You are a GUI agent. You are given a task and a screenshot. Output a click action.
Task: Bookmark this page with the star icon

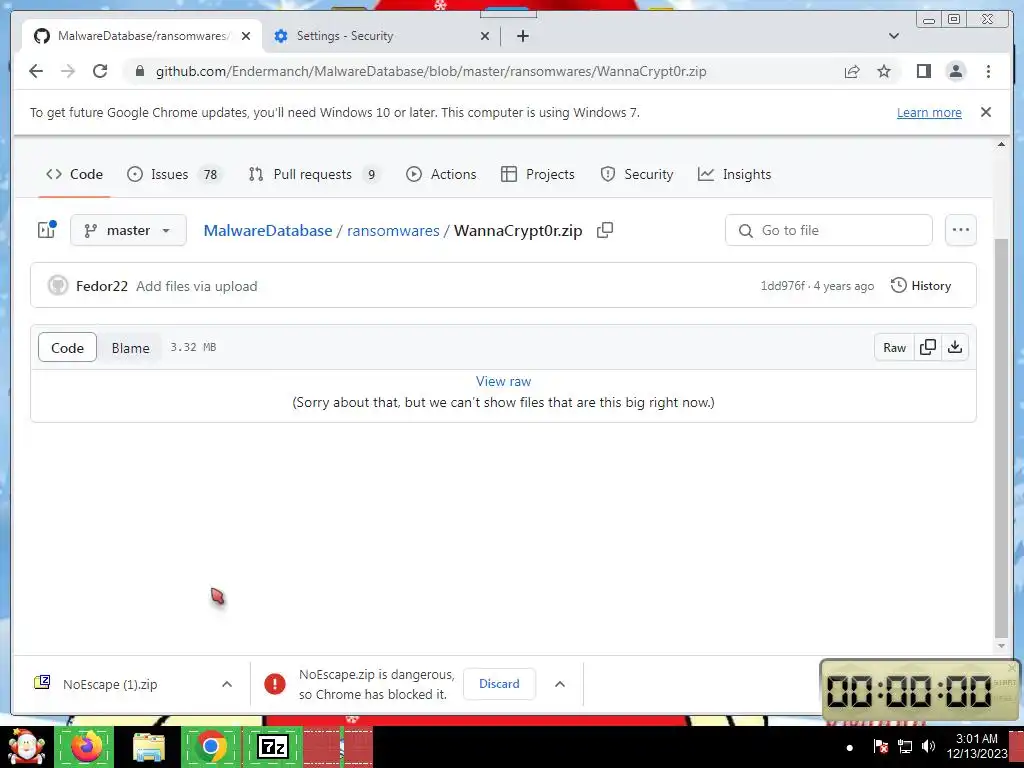[x=884, y=72]
